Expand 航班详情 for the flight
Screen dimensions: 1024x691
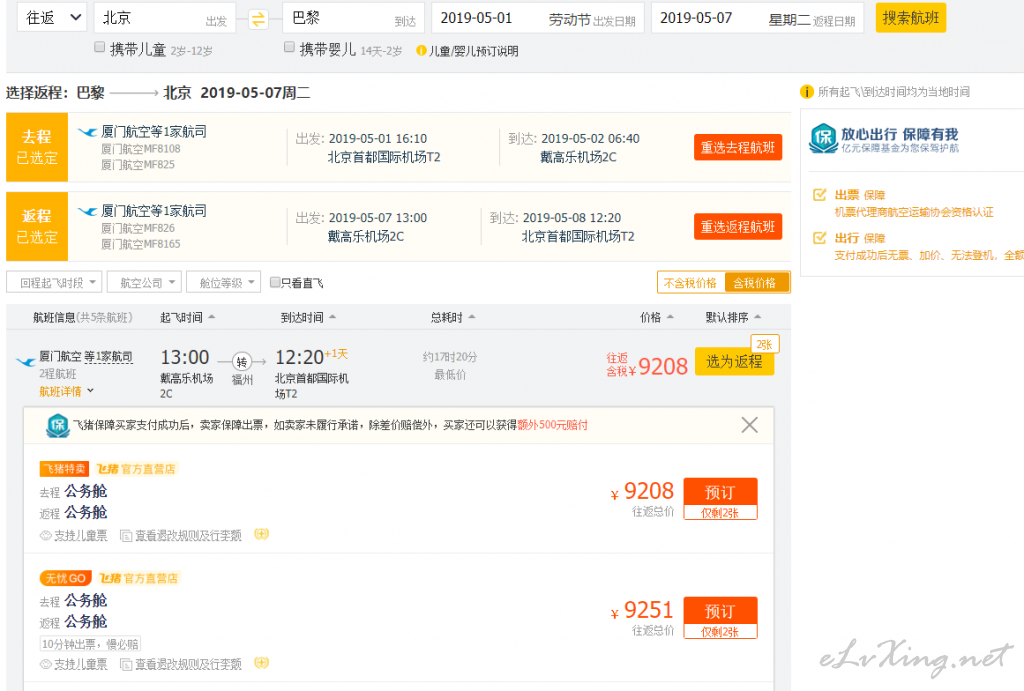66,391
